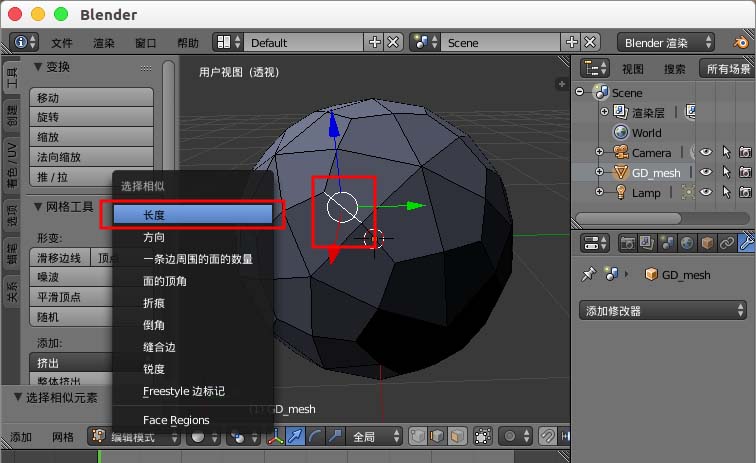Open the Constraints properties tab

pyautogui.click(x=727, y=243)
